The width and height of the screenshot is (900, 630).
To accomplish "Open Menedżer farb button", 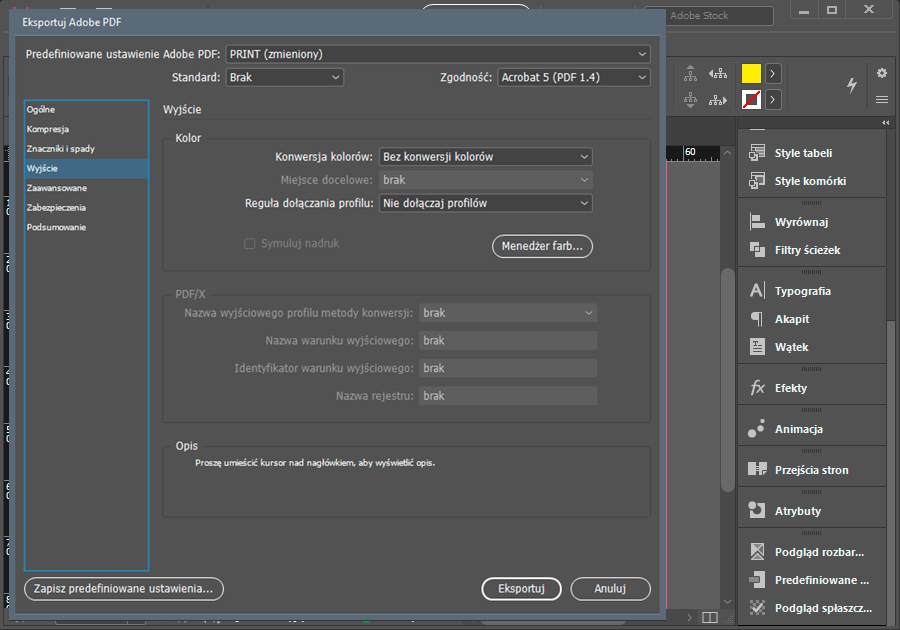I will click(542, 246).
